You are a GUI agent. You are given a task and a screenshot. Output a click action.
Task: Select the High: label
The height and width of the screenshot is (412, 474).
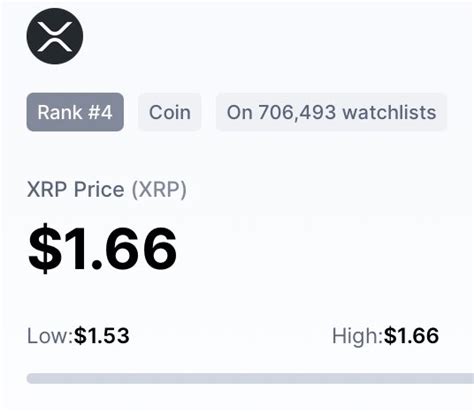pos(357,336)
